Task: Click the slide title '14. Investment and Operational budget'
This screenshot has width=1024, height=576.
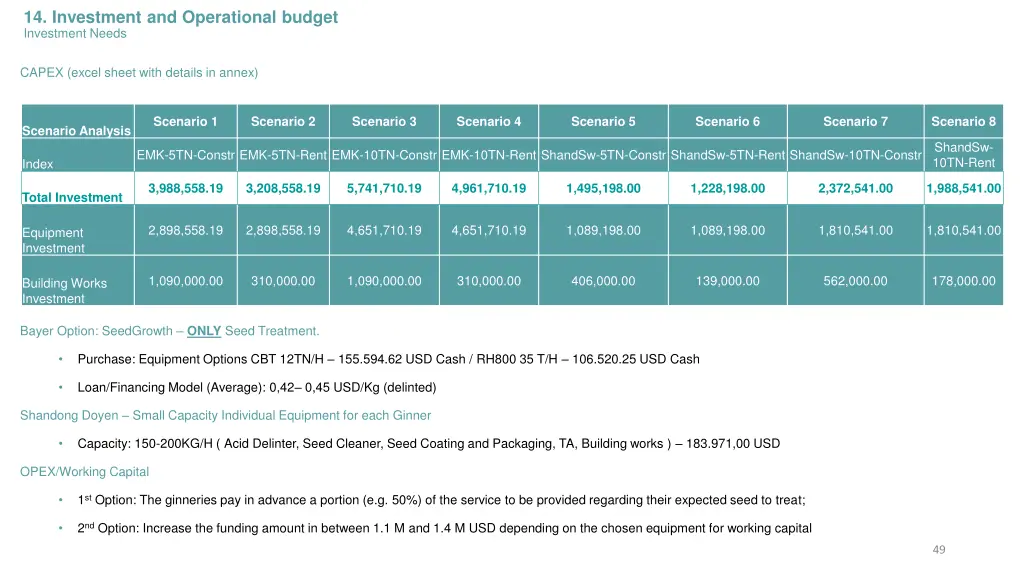Action: (x=181, y=17)
